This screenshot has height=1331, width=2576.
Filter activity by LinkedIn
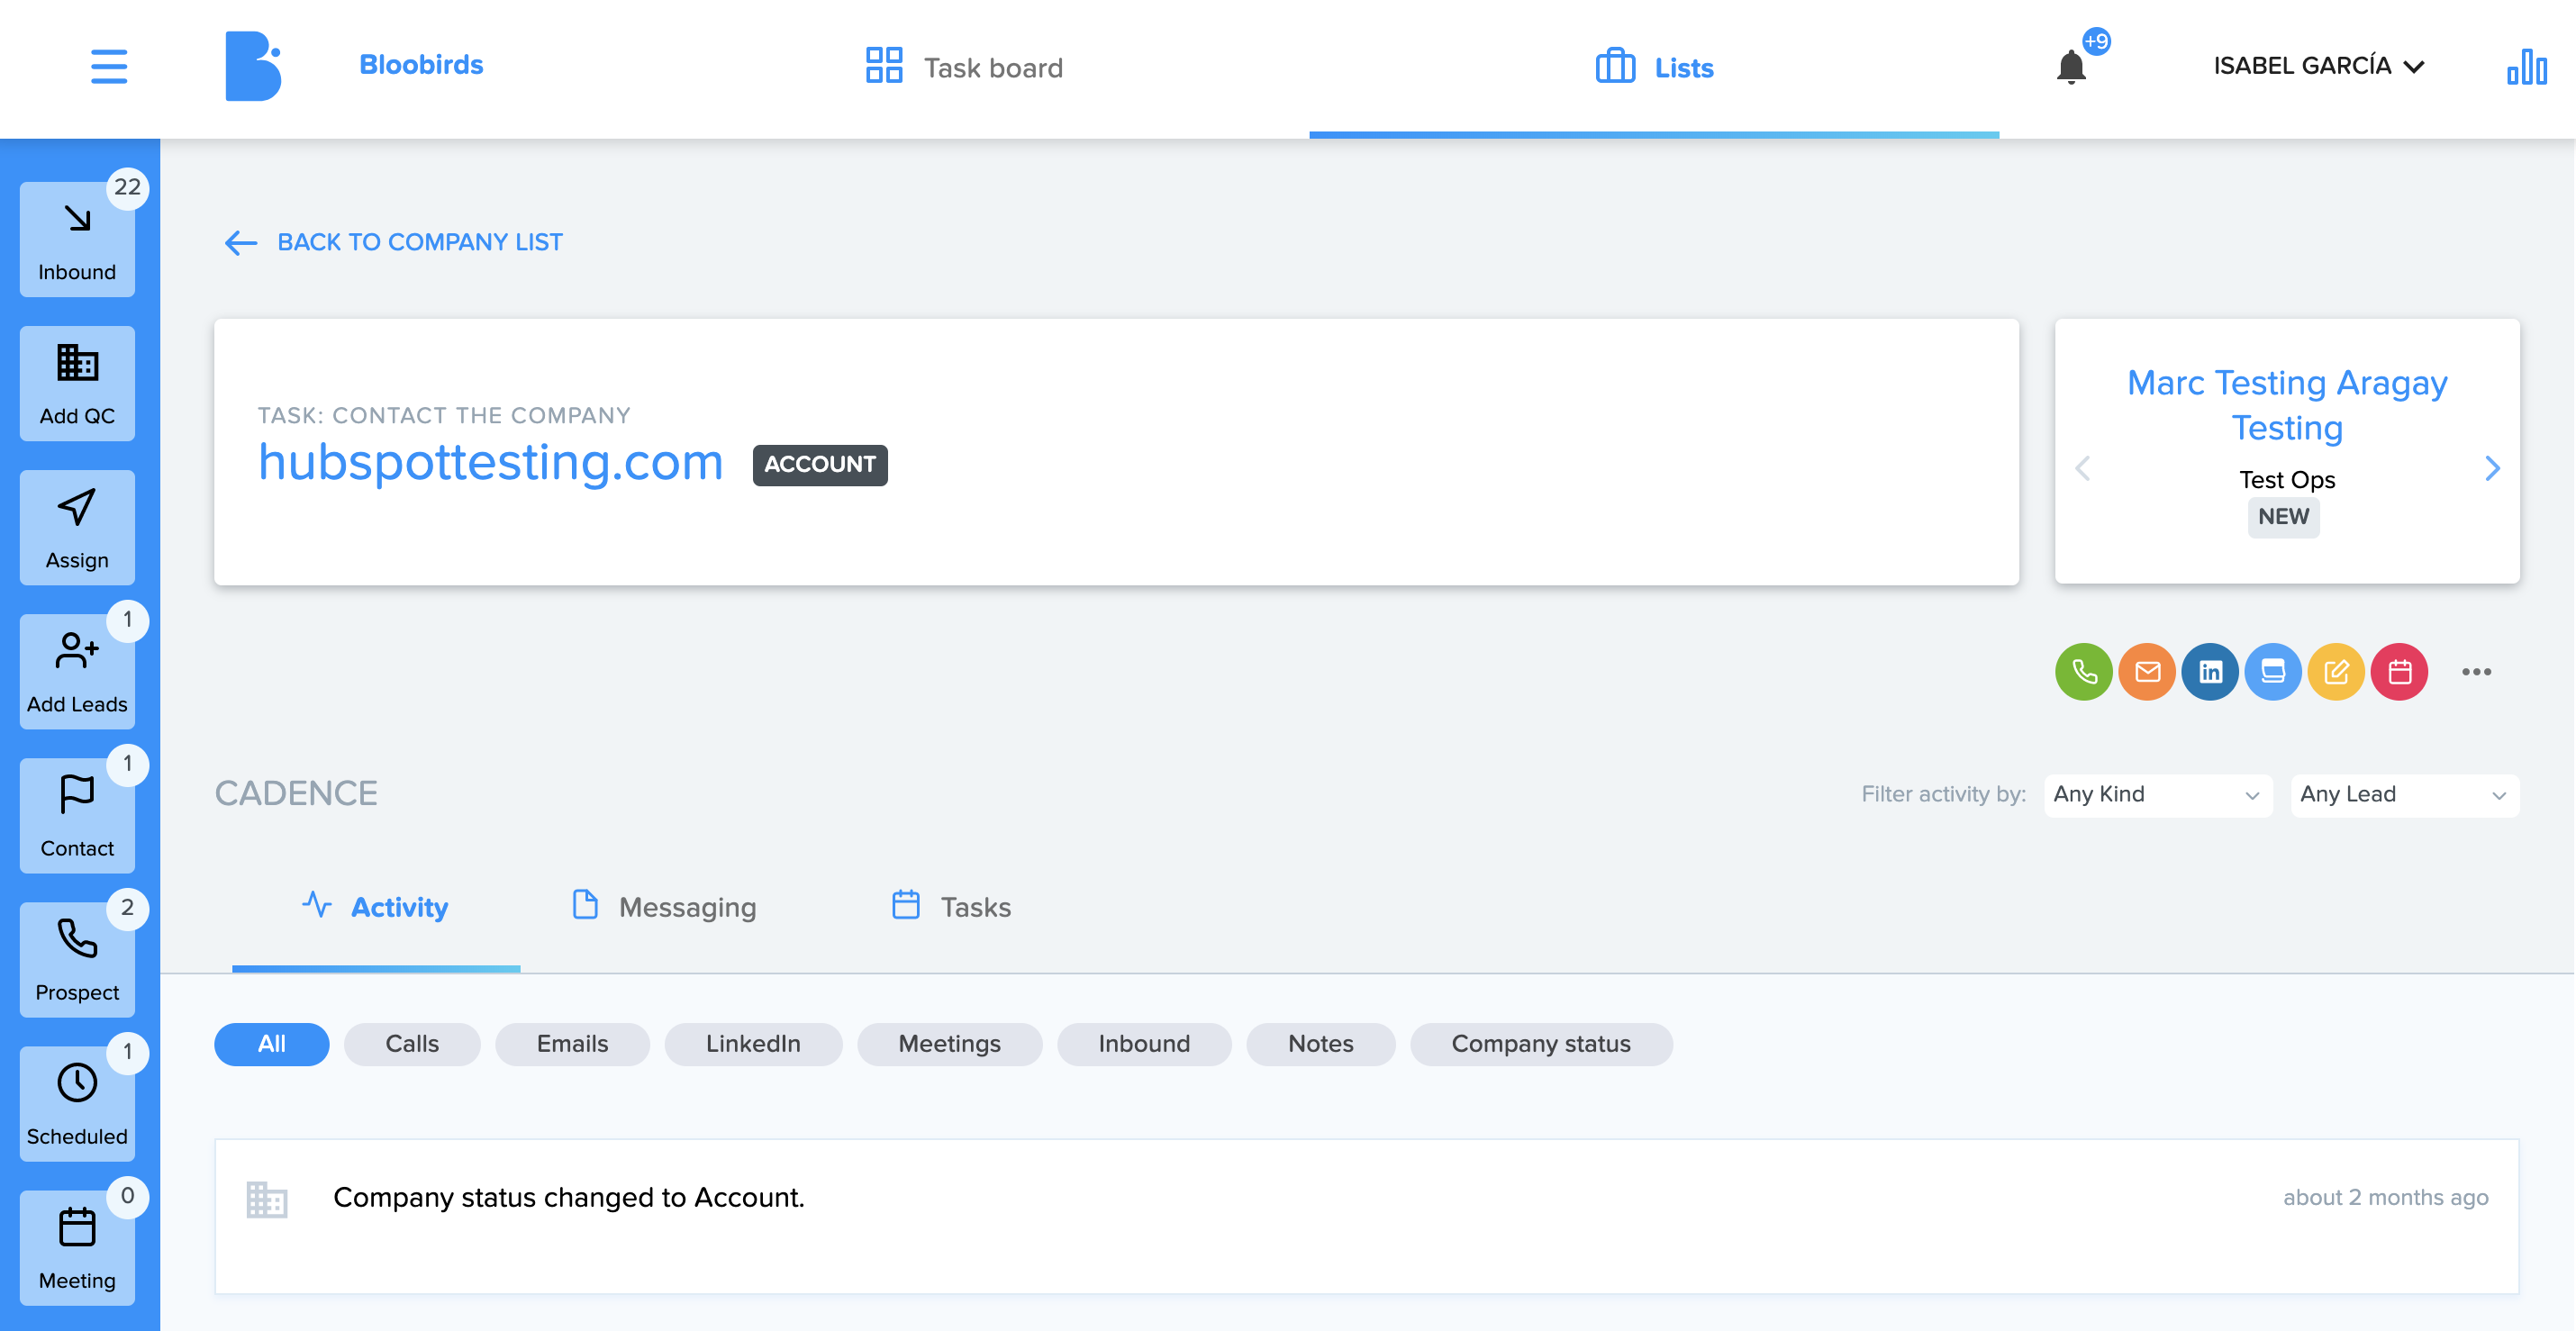(x=753, y=1044)
